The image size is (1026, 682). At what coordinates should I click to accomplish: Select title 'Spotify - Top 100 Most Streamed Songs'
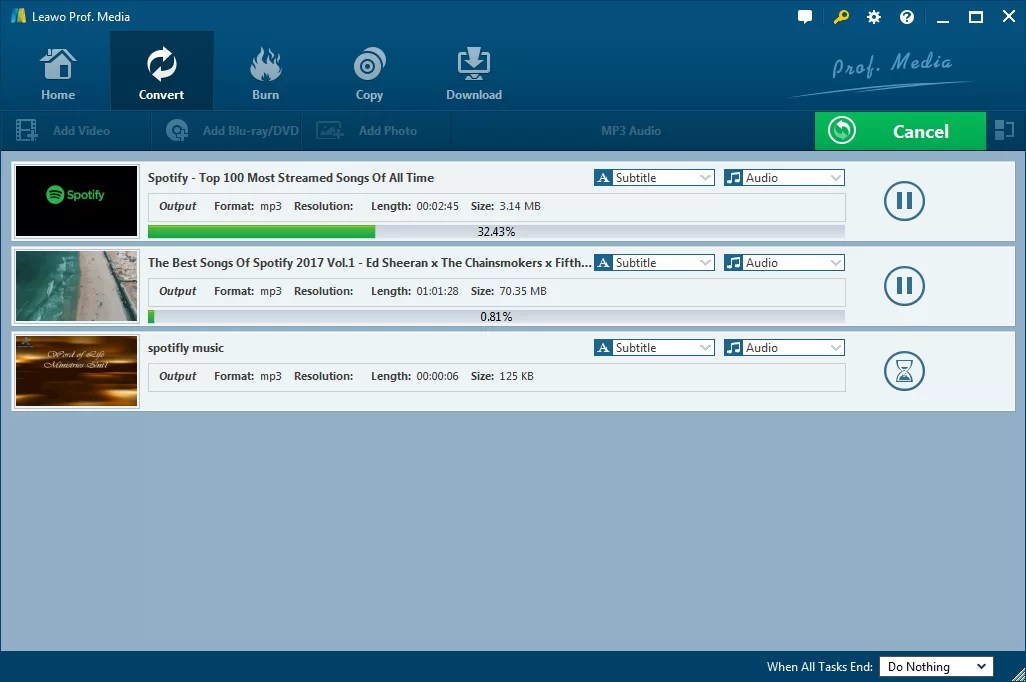[291, 177]
